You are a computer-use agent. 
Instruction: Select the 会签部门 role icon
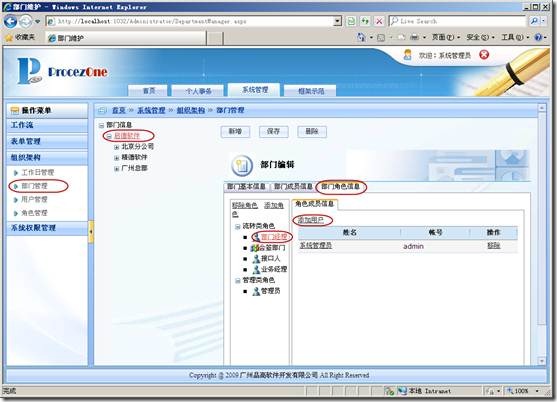[x=255, y=248]
